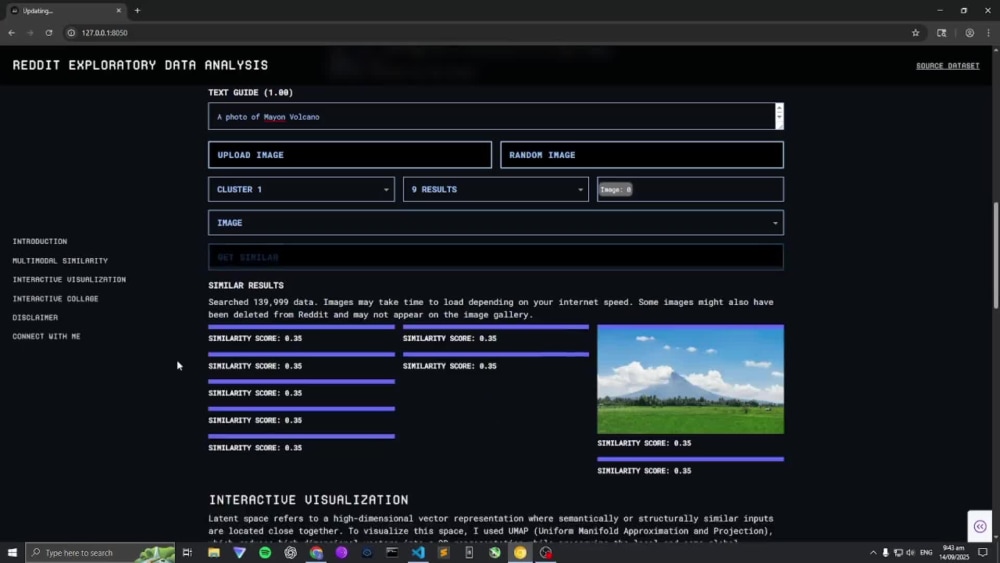Open a new browser tab
The image size is (1000, 563).
click(x=137, y=11)
